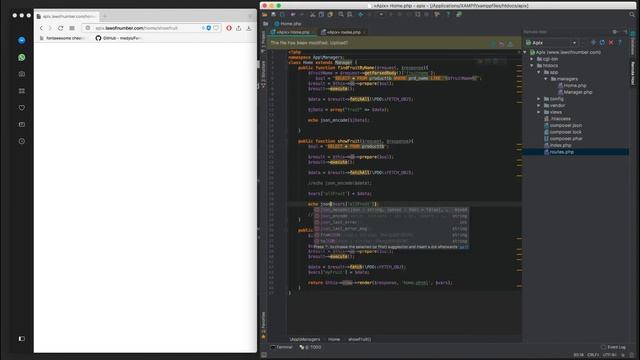The width and height of the screenshot is (640, 360).
Task: Click the Home class breadcrumb below the editor
Action: click(x=334, y=339)
